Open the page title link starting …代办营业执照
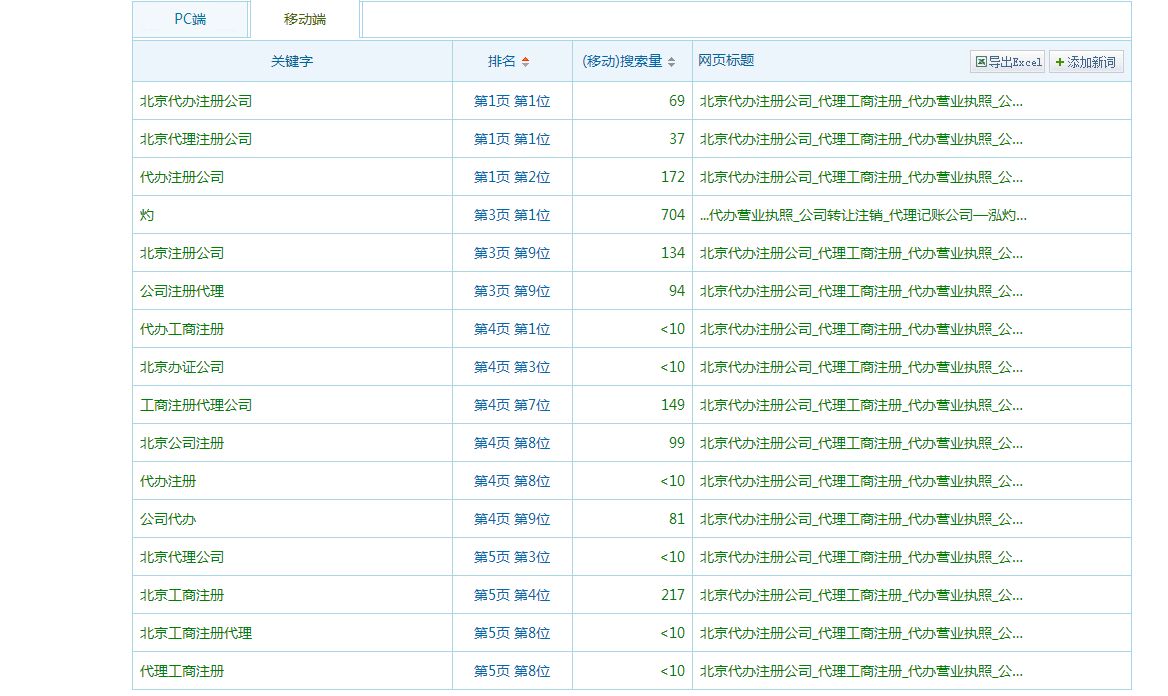The width and height of the screenshot is (1168, 696). (x=862, y=215)
